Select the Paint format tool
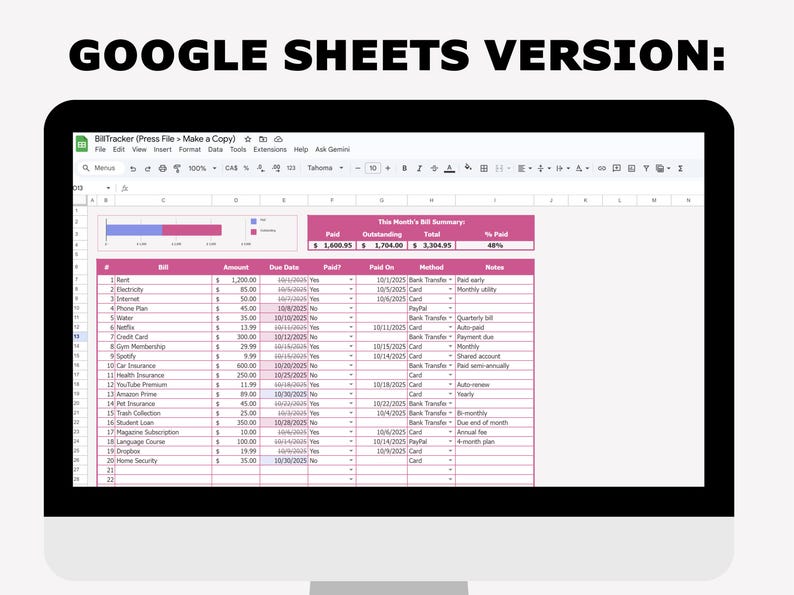 pyautogui.click(x=177, y=169)
